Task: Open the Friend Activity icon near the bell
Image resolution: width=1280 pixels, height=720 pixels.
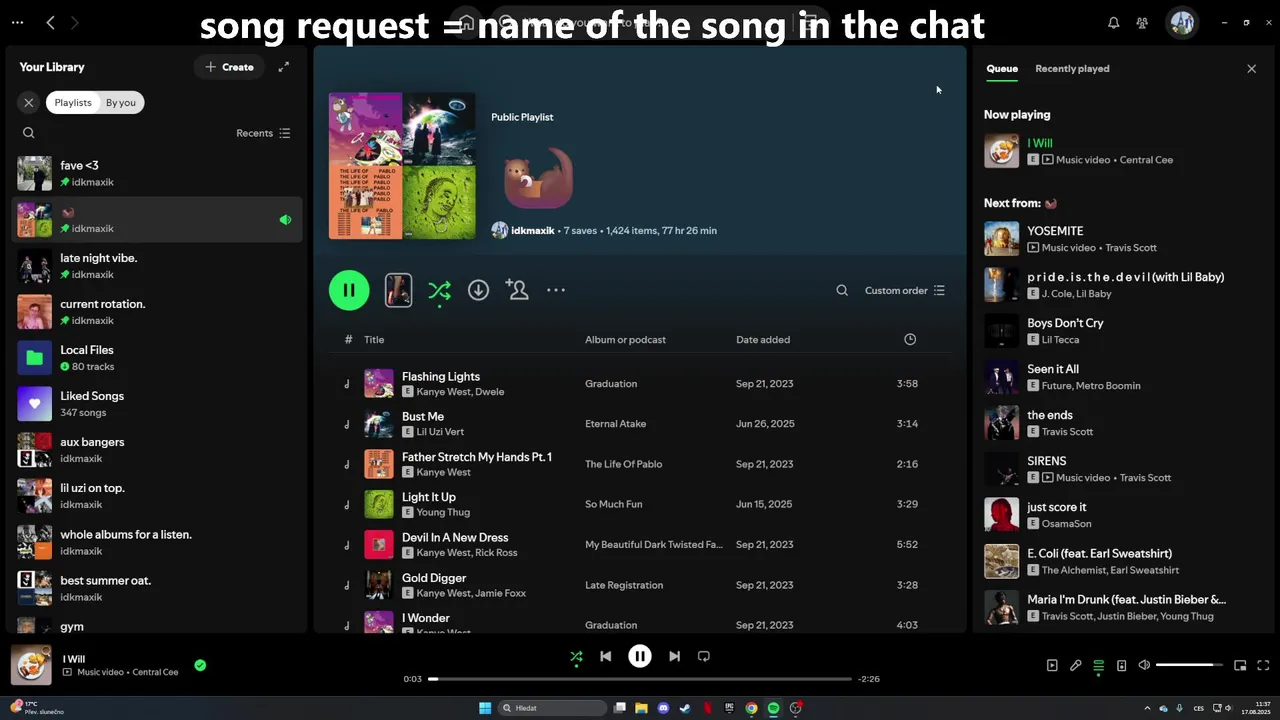Action: (x=1142, y=22)
